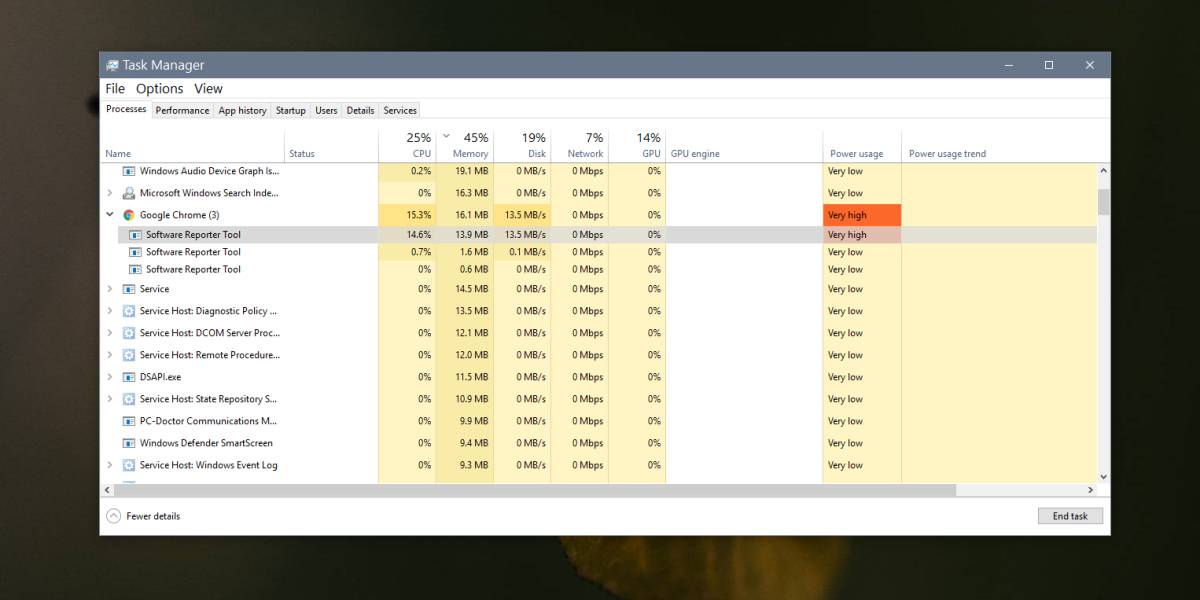This screenshot has height=600, width=1200.
Task: Sort by the Status column header
Action: click(x=331, y=145)
